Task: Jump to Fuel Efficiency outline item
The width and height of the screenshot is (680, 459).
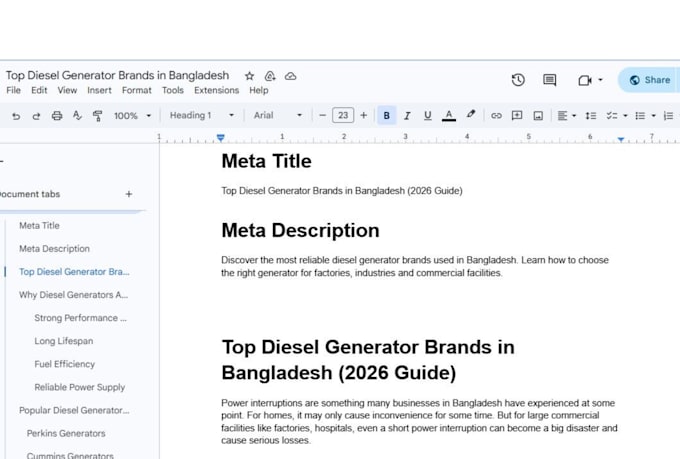Action: tap(65, 364)
